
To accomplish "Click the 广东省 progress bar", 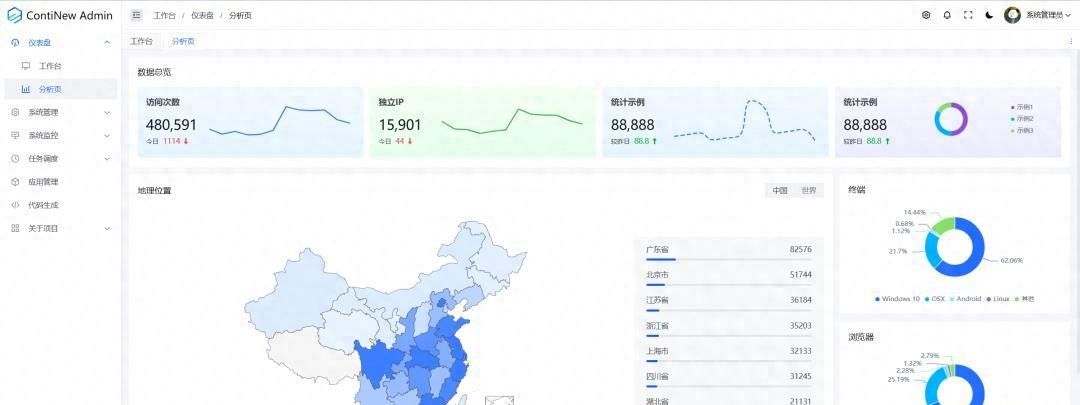I will (x=729, y=260).
